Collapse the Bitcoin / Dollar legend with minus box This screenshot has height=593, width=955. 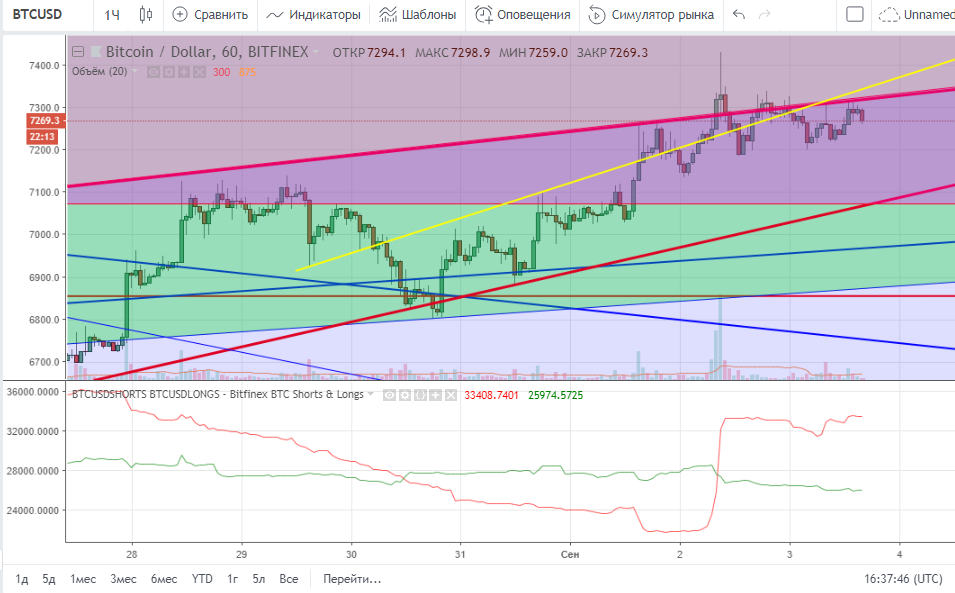[x=78, y=52]
